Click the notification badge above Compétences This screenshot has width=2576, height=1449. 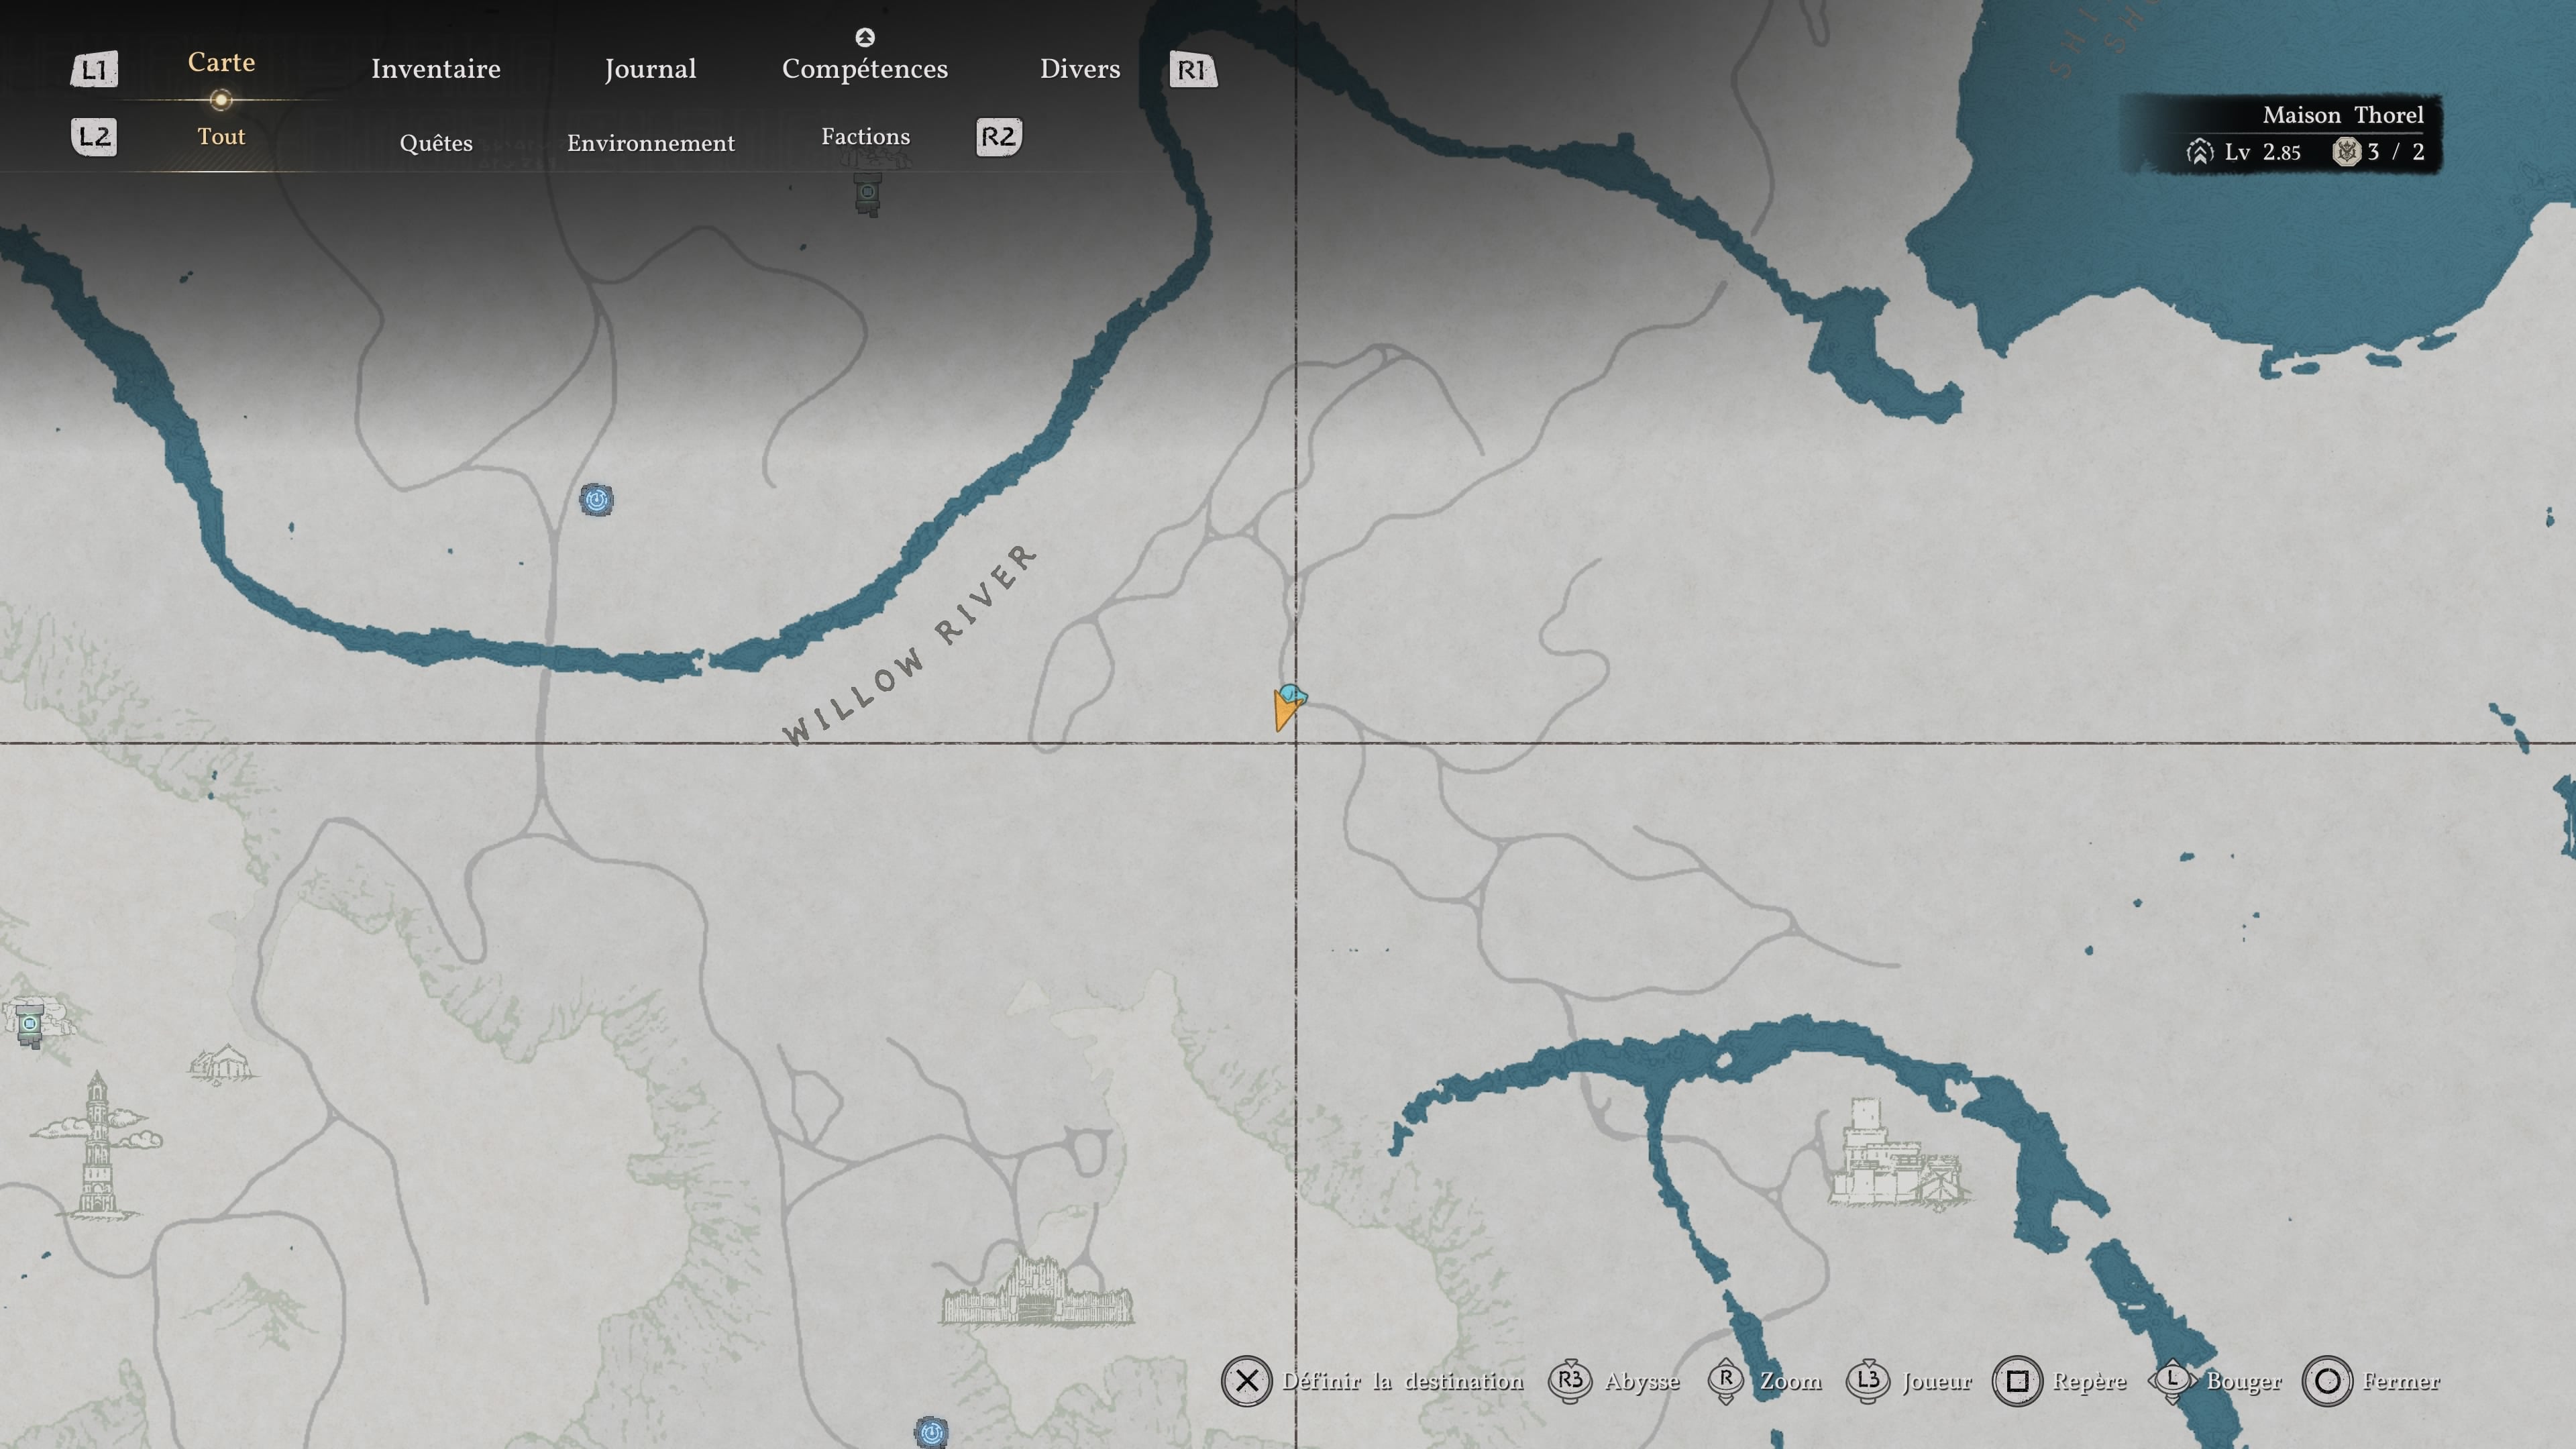click(x=865, y=37)
